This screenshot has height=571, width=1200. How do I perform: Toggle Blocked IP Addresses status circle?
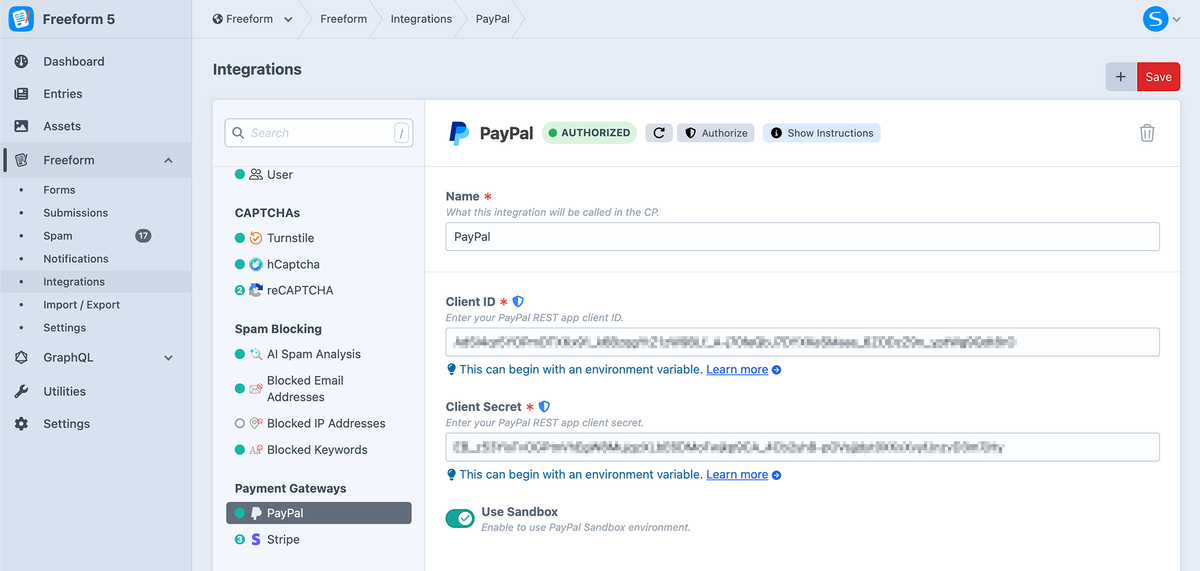pos(240,424)
